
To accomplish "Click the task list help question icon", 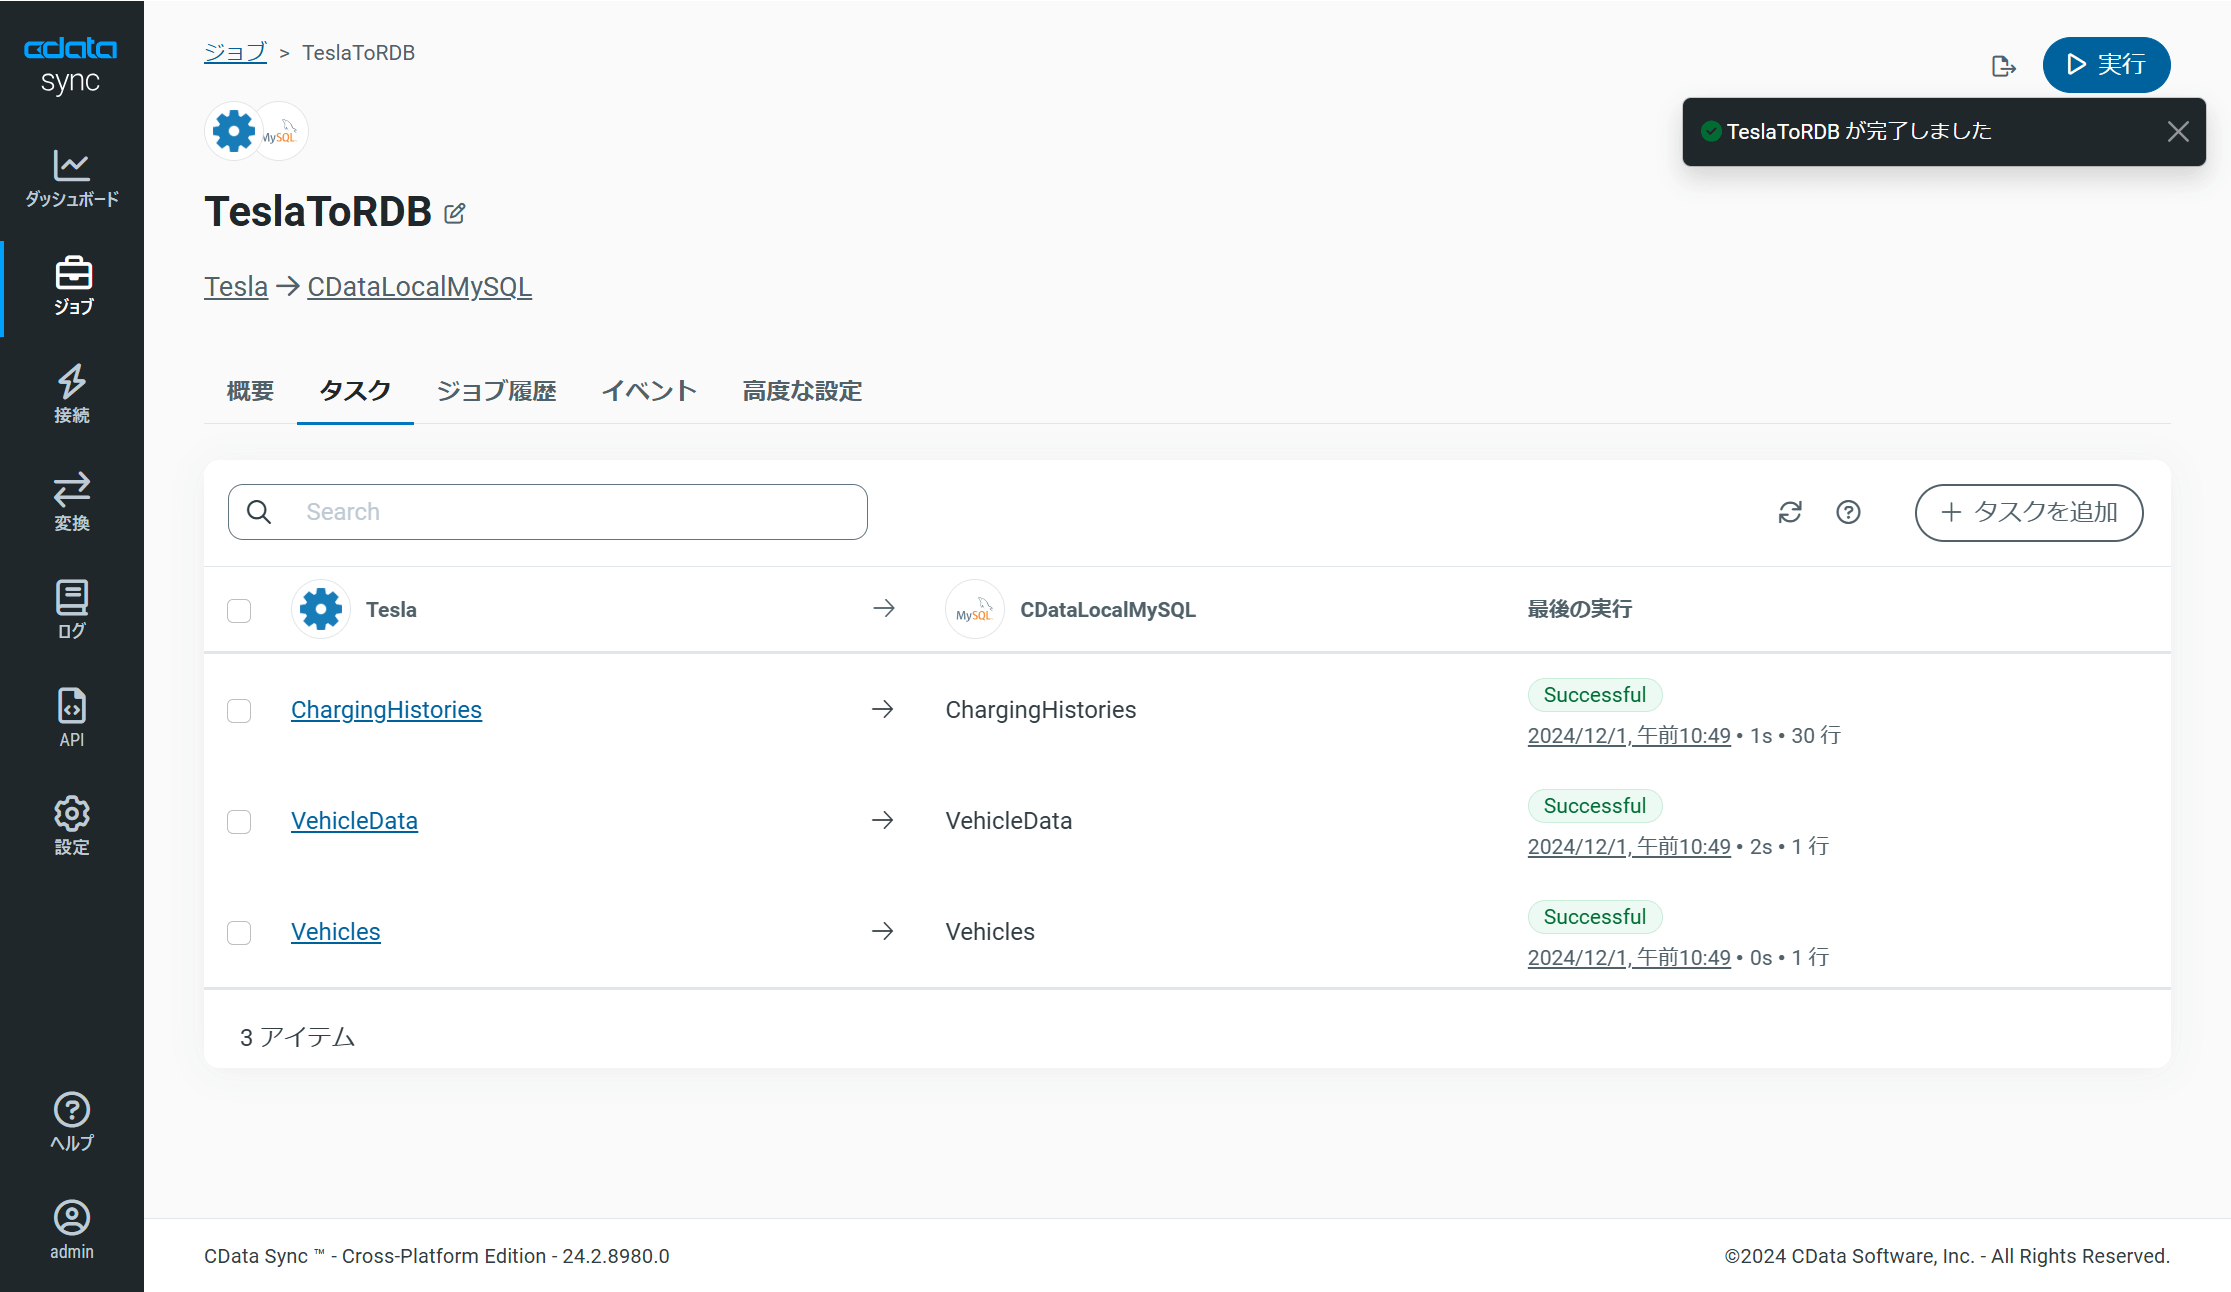I will click(x=1848, y=512).
